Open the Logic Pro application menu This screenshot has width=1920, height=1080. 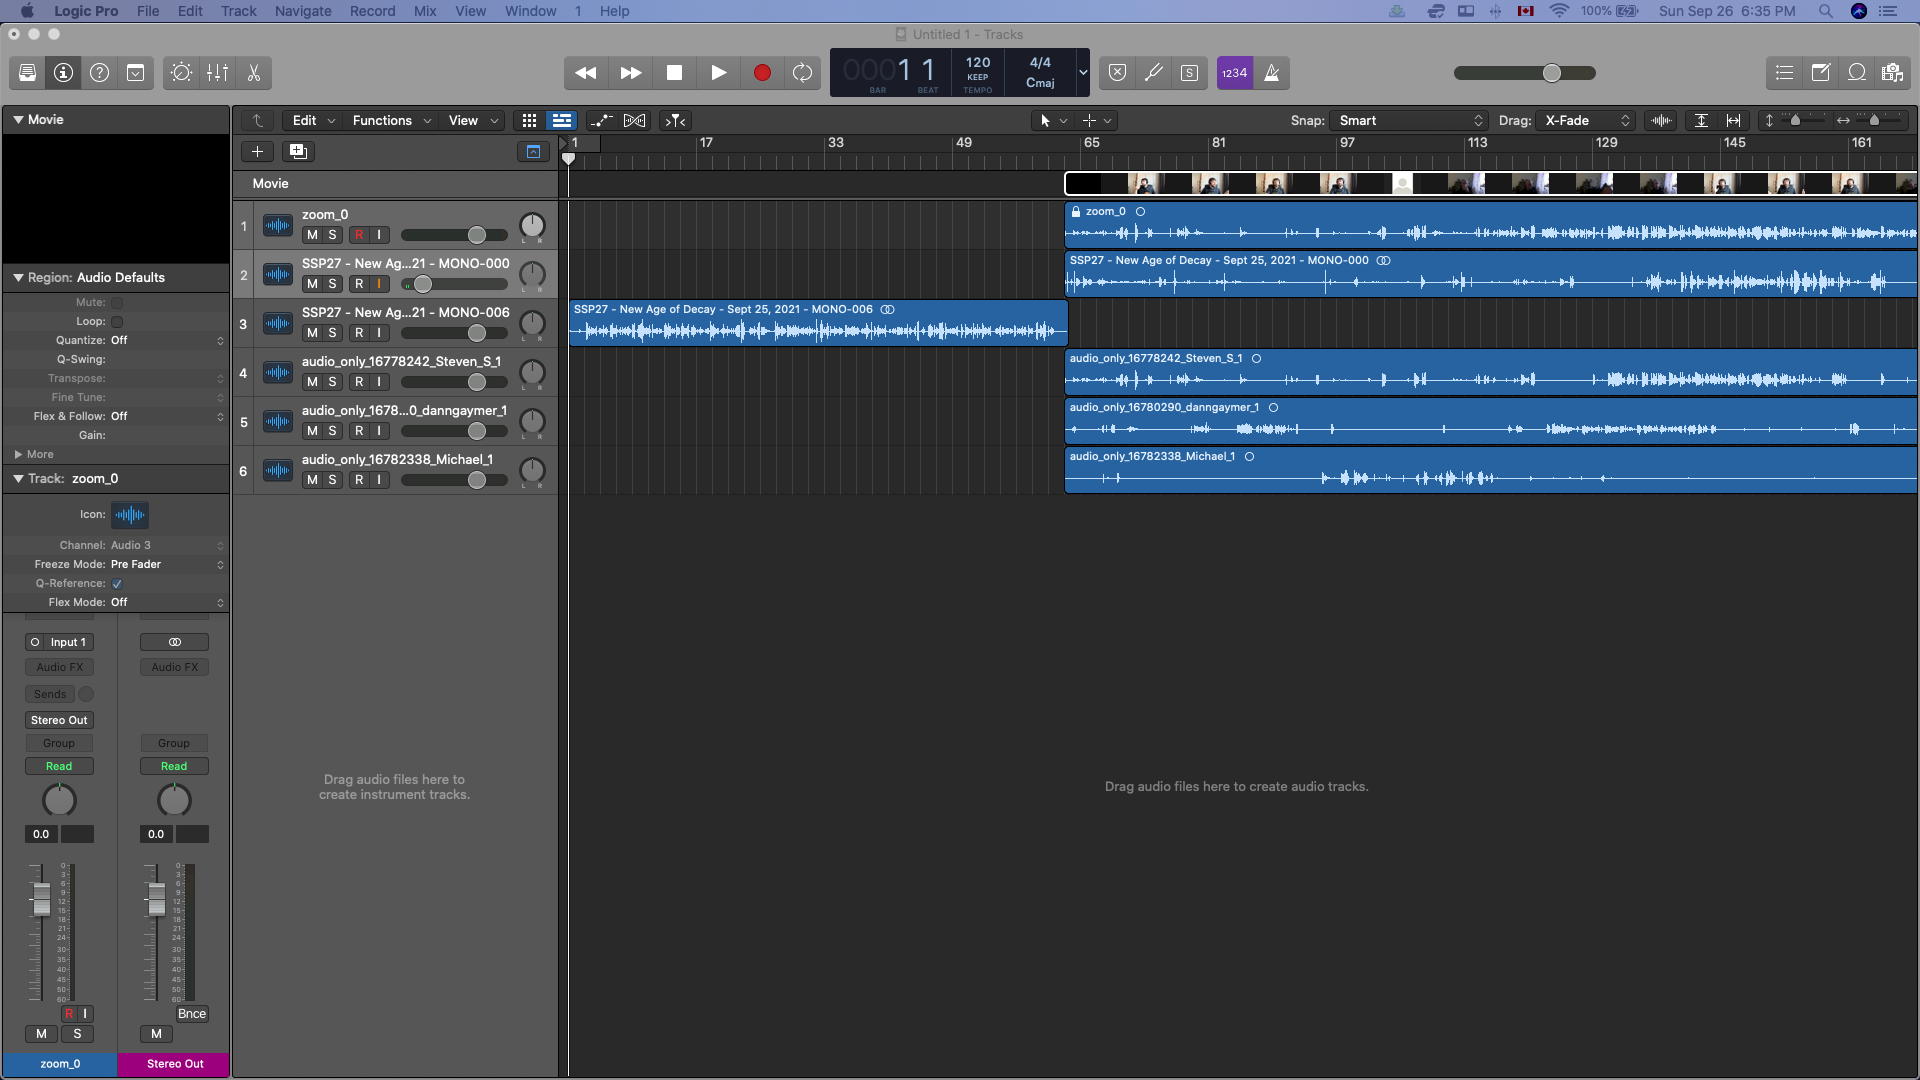point(86,11)
